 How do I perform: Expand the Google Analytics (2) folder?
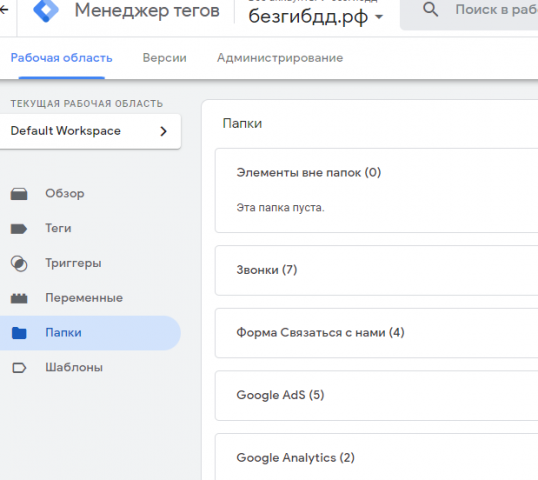tap(376, 458)
